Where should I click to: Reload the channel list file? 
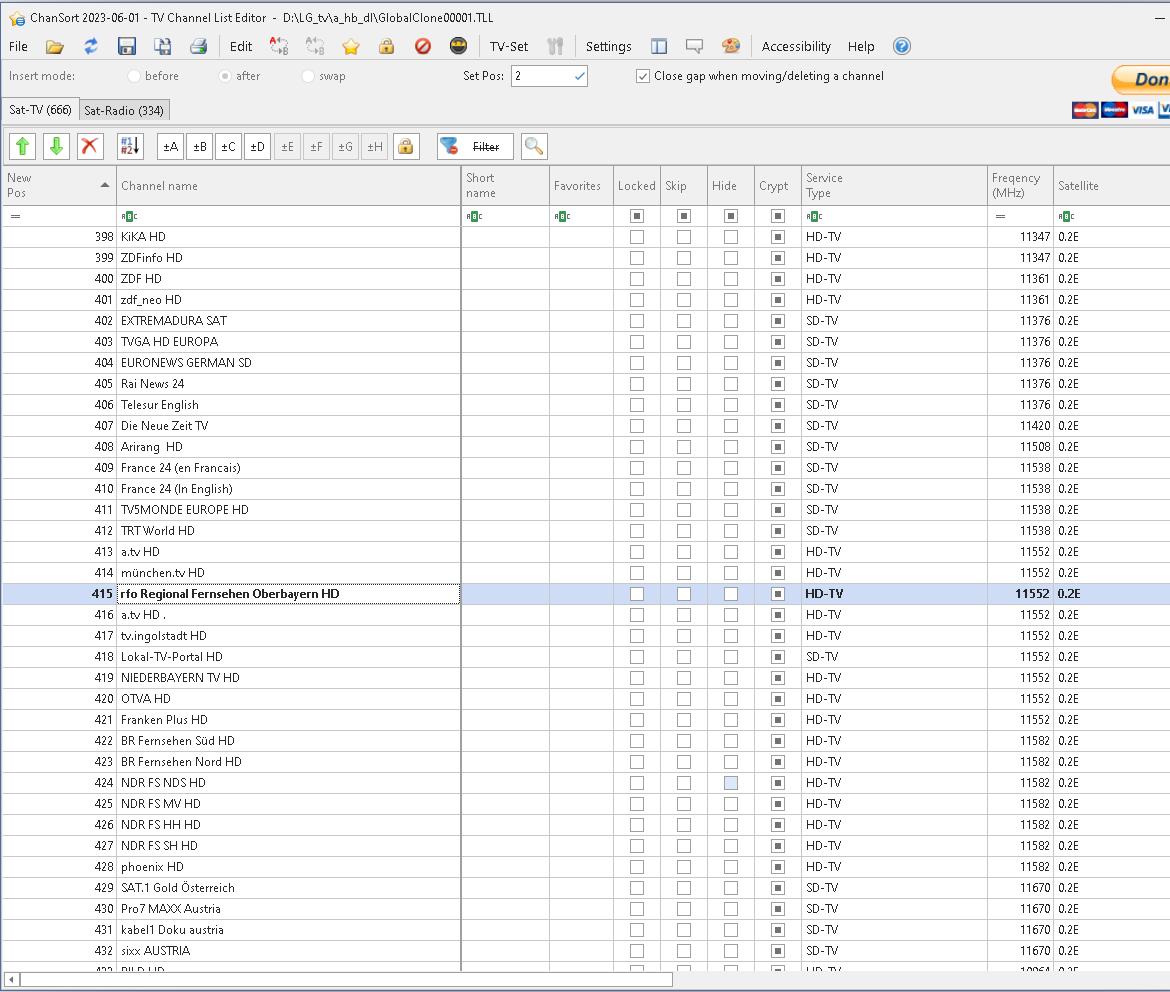(x=90, y=46)
